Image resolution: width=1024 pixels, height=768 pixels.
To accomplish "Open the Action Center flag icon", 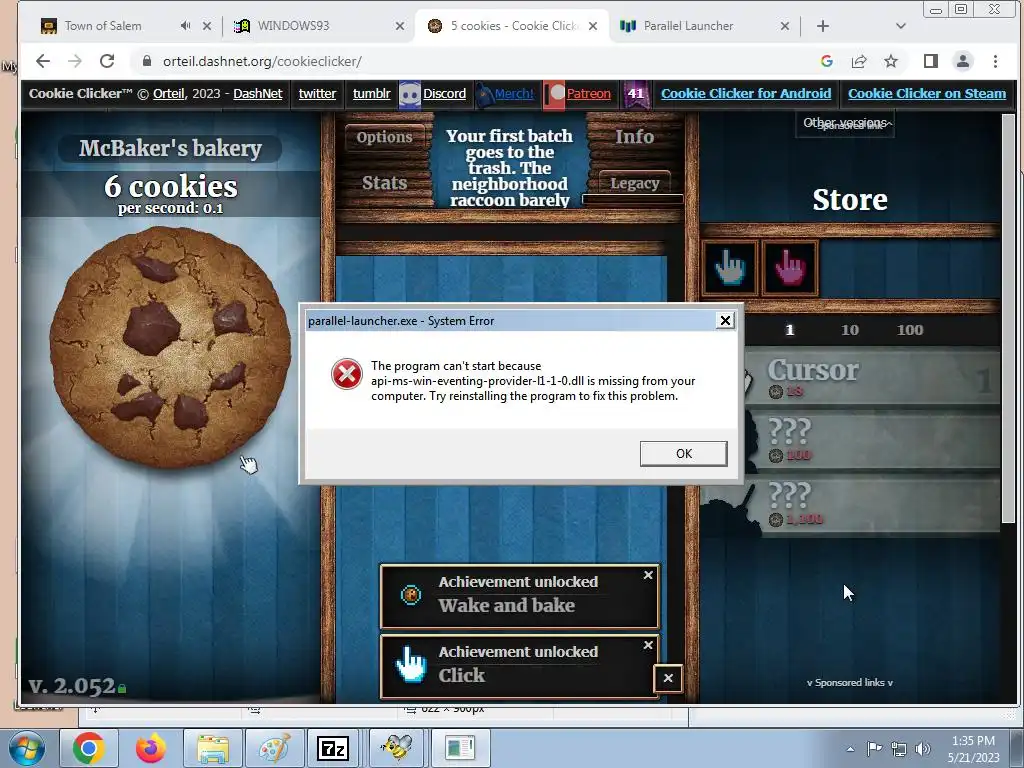I will [x=874, y=748].
